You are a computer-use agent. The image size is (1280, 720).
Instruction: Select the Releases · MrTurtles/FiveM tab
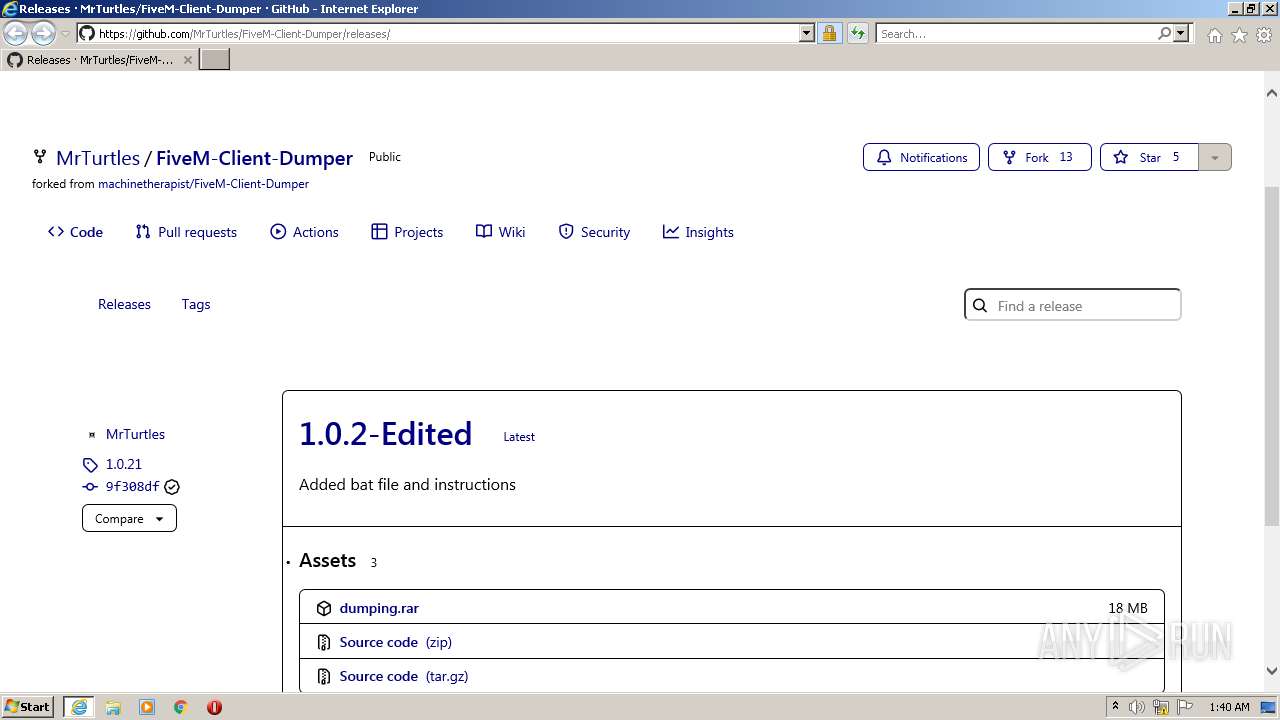coord(100,60)
